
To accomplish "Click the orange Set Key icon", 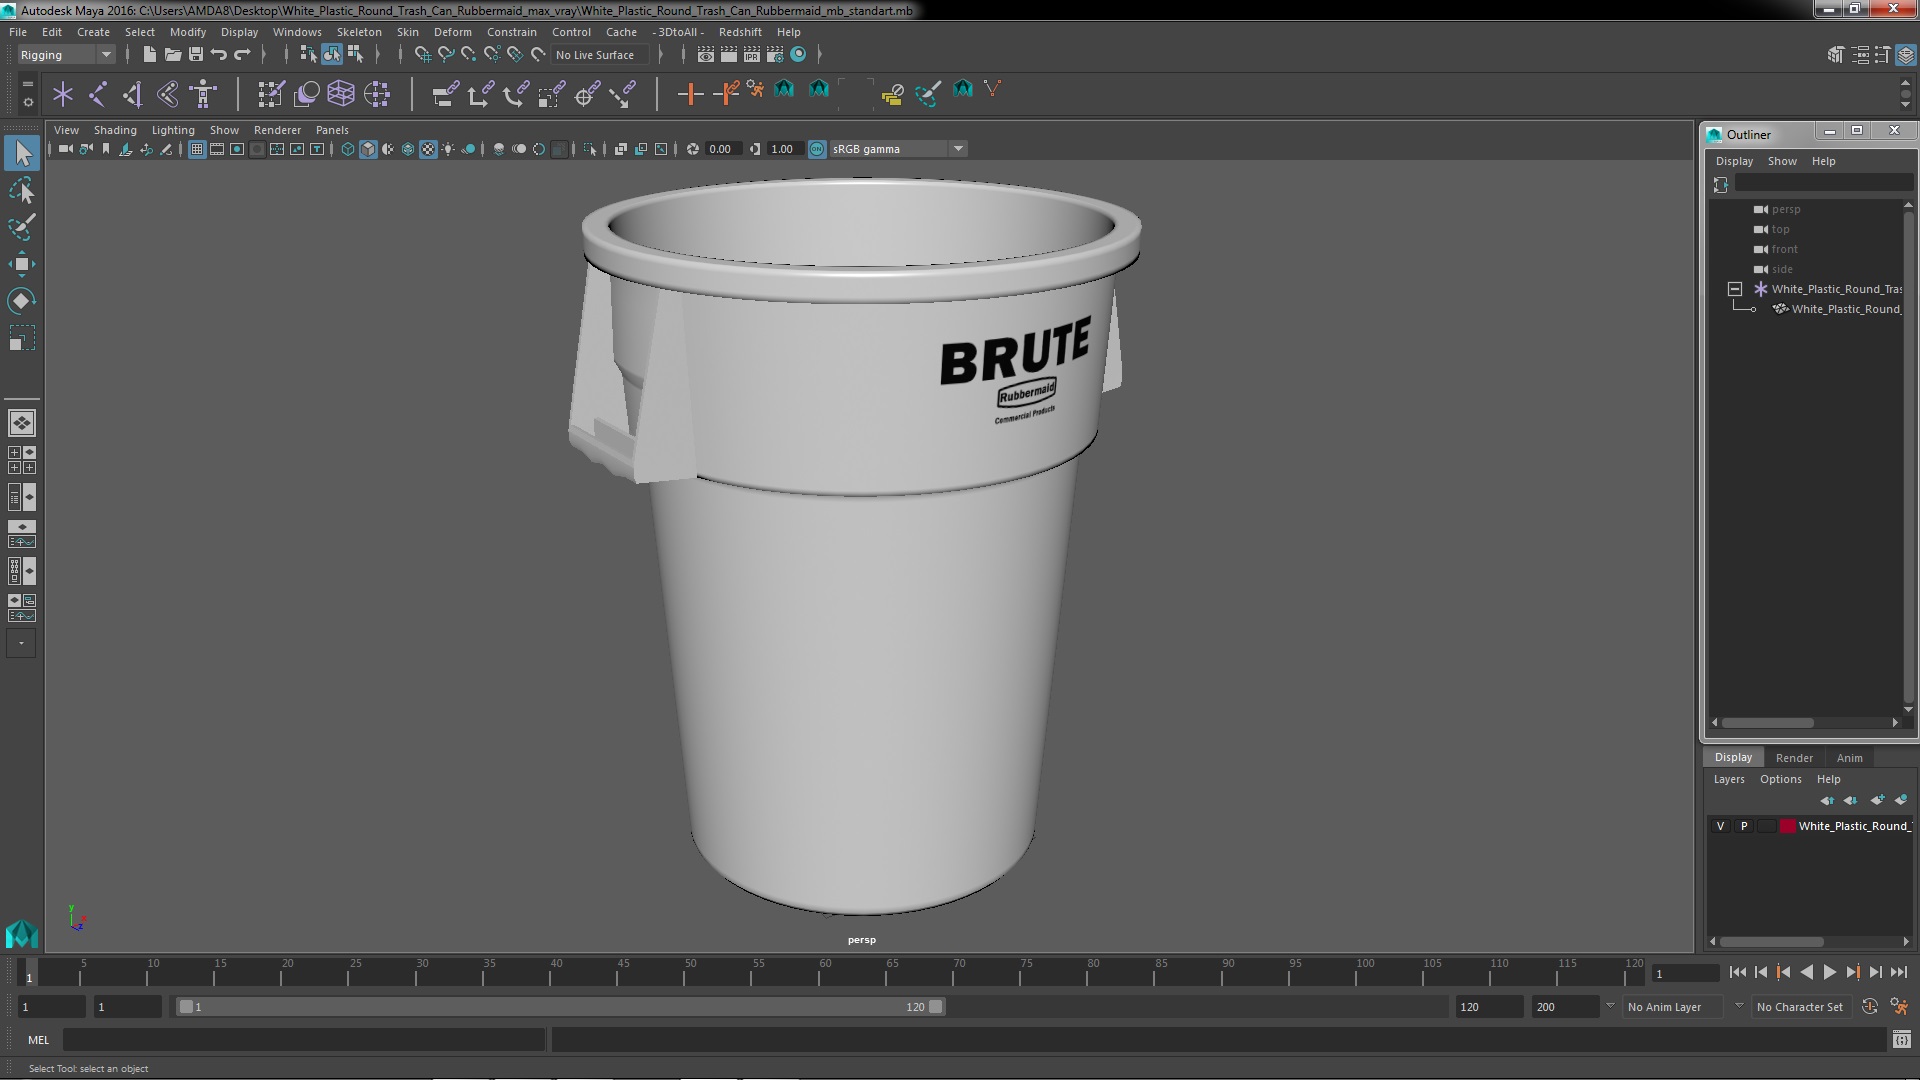I will pos(689,94).
